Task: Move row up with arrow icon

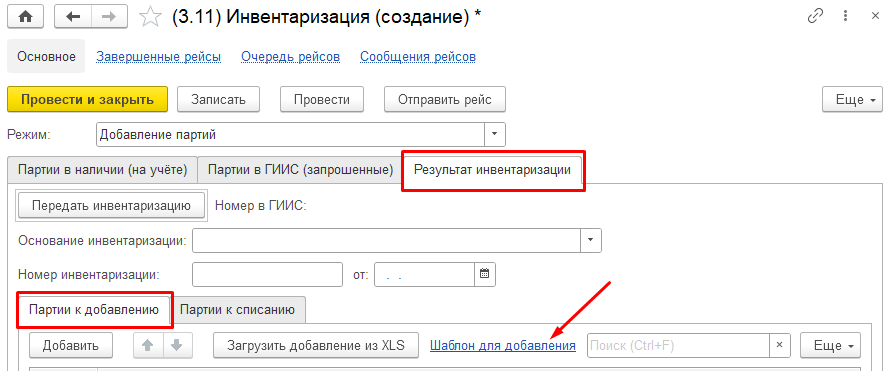Action: pos(148,345)
